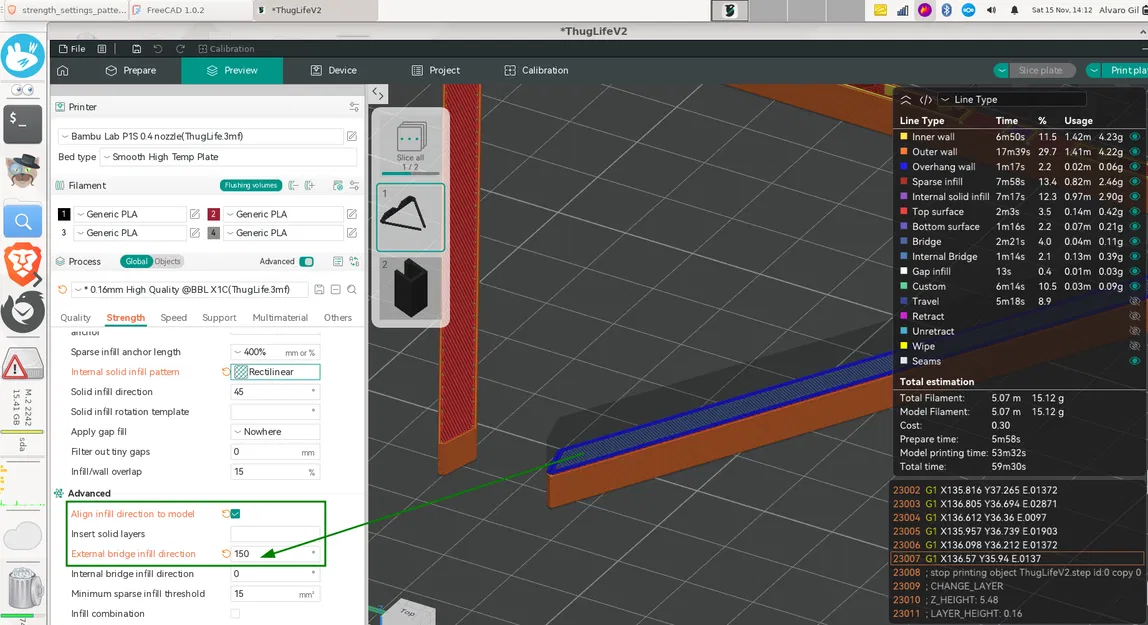Image resolution: width=1148 pixels, height=625 pixels.
Task: Click the Redo icon in the top toolbar
Action: point(180,49)
